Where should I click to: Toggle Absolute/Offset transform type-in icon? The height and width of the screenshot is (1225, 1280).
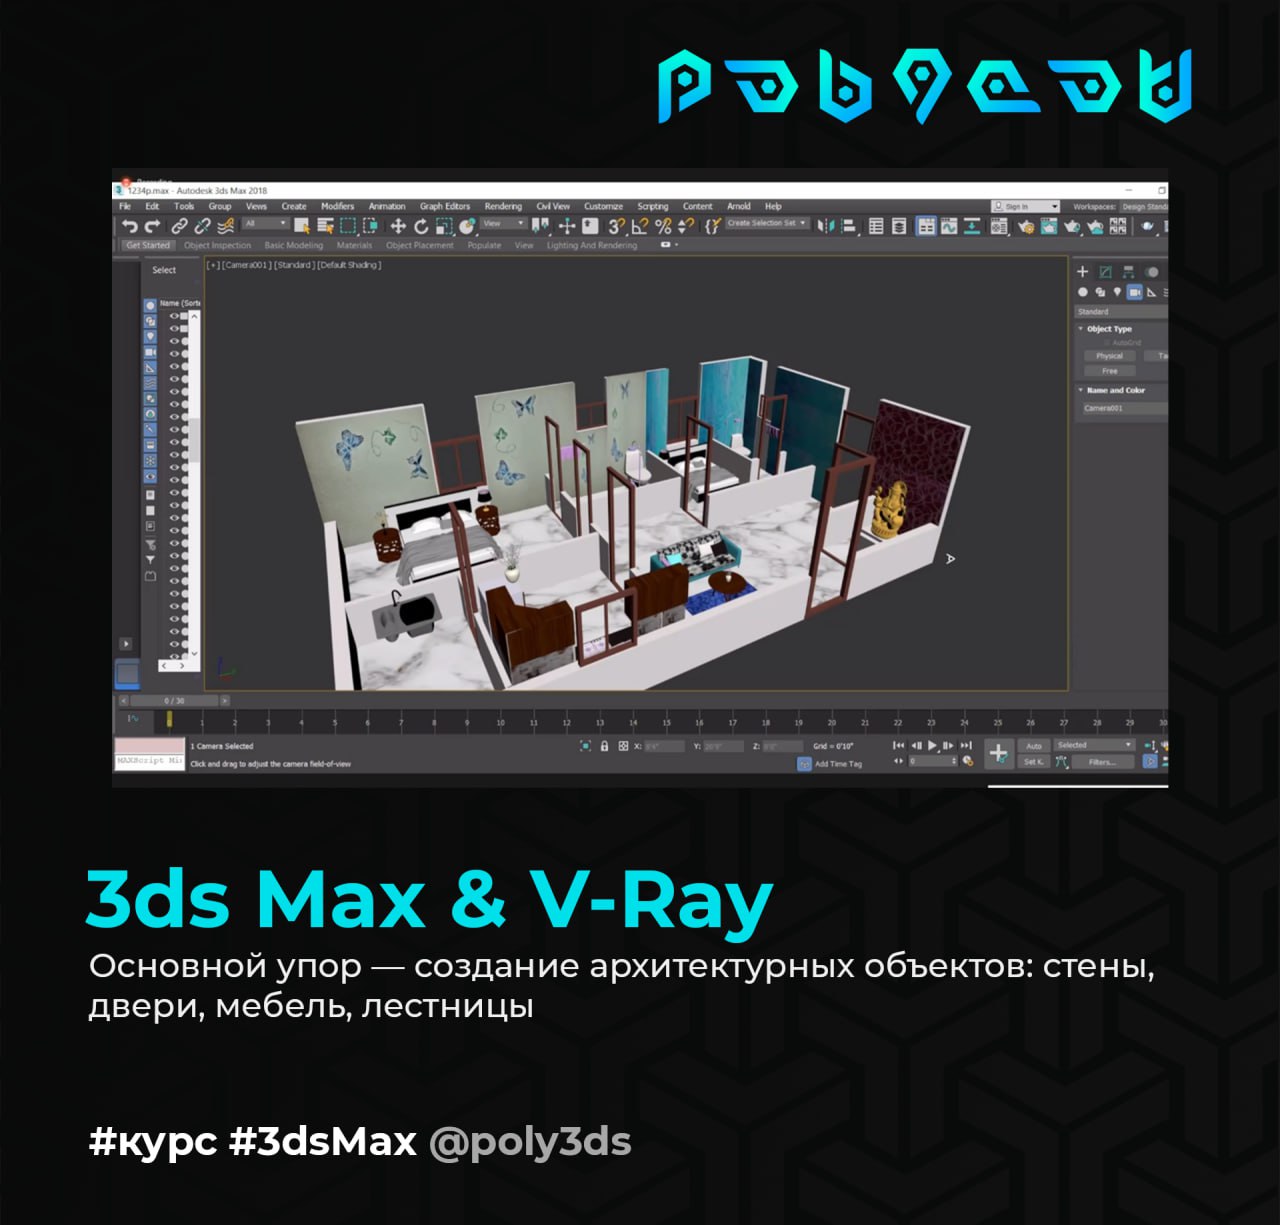(x=623, y=746)
